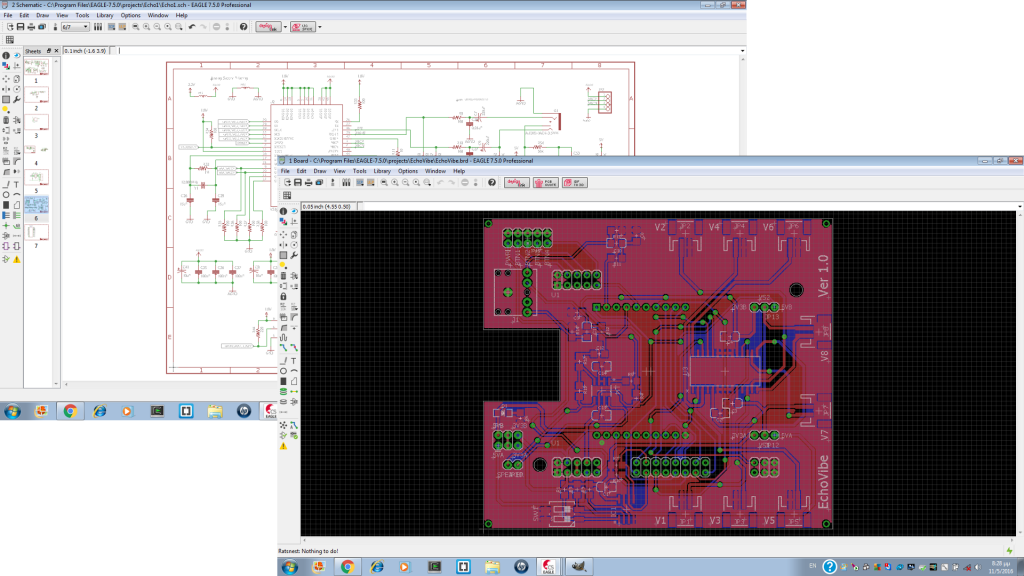The image size is (1024, 576).
Task: Select sheet 3 thumbnail in Sheets panel
Action: pyautogui.click(x=36, y=121)
